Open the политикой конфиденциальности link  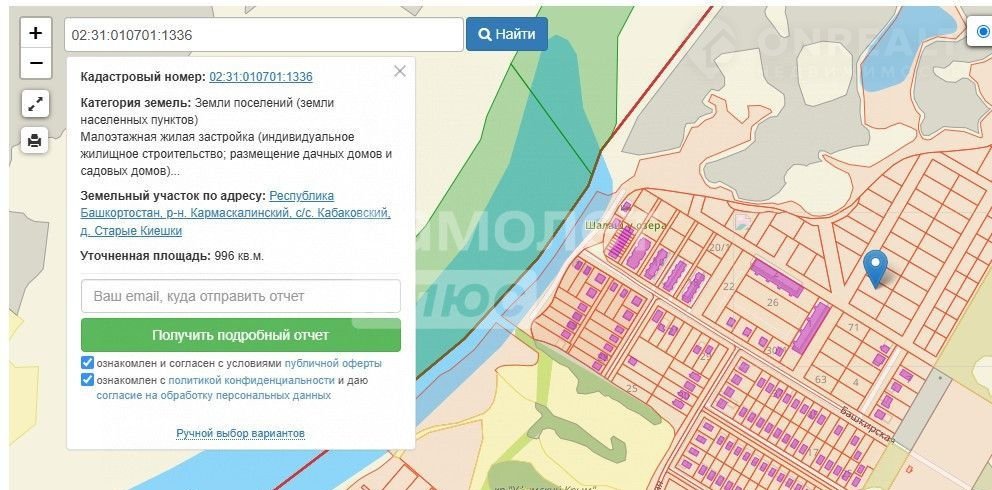pos(251,380)
